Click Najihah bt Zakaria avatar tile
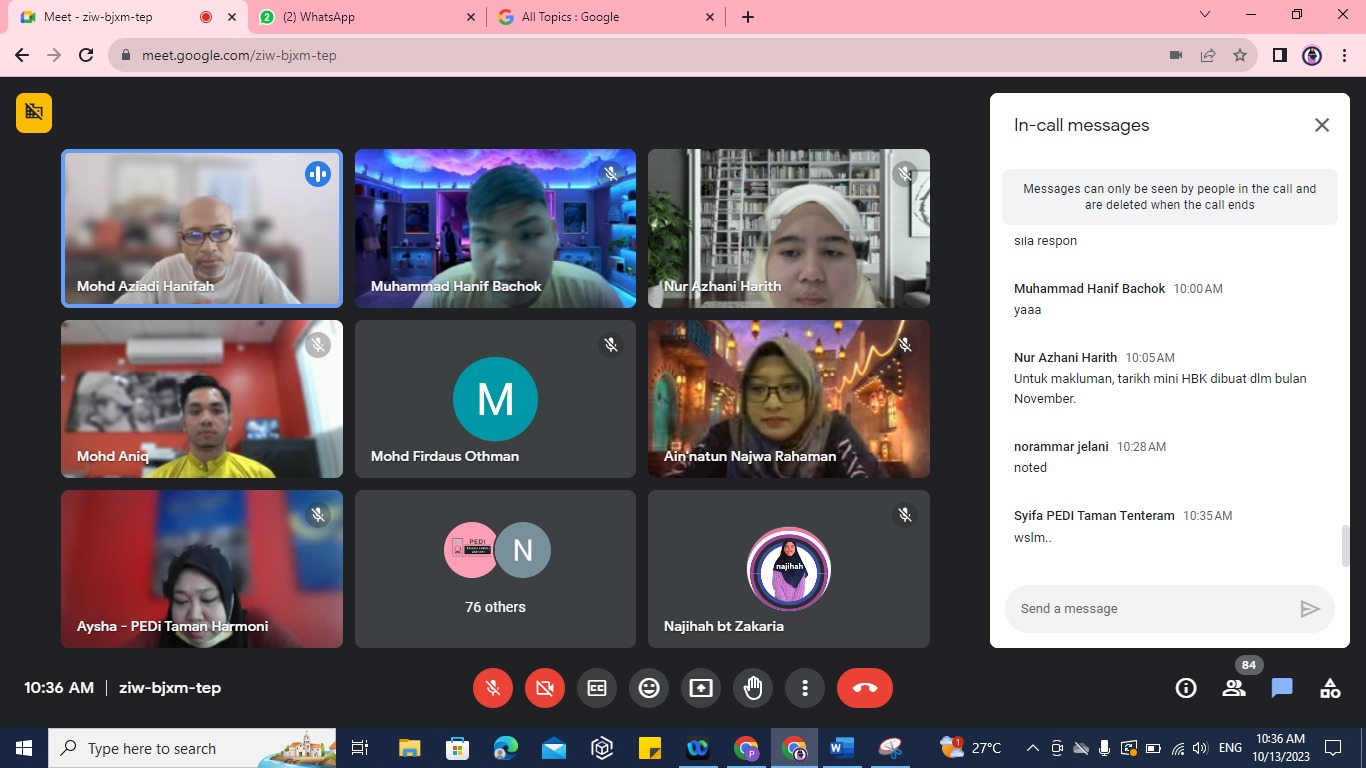Viewport: 1366px width, 768px height. point(789,569)
